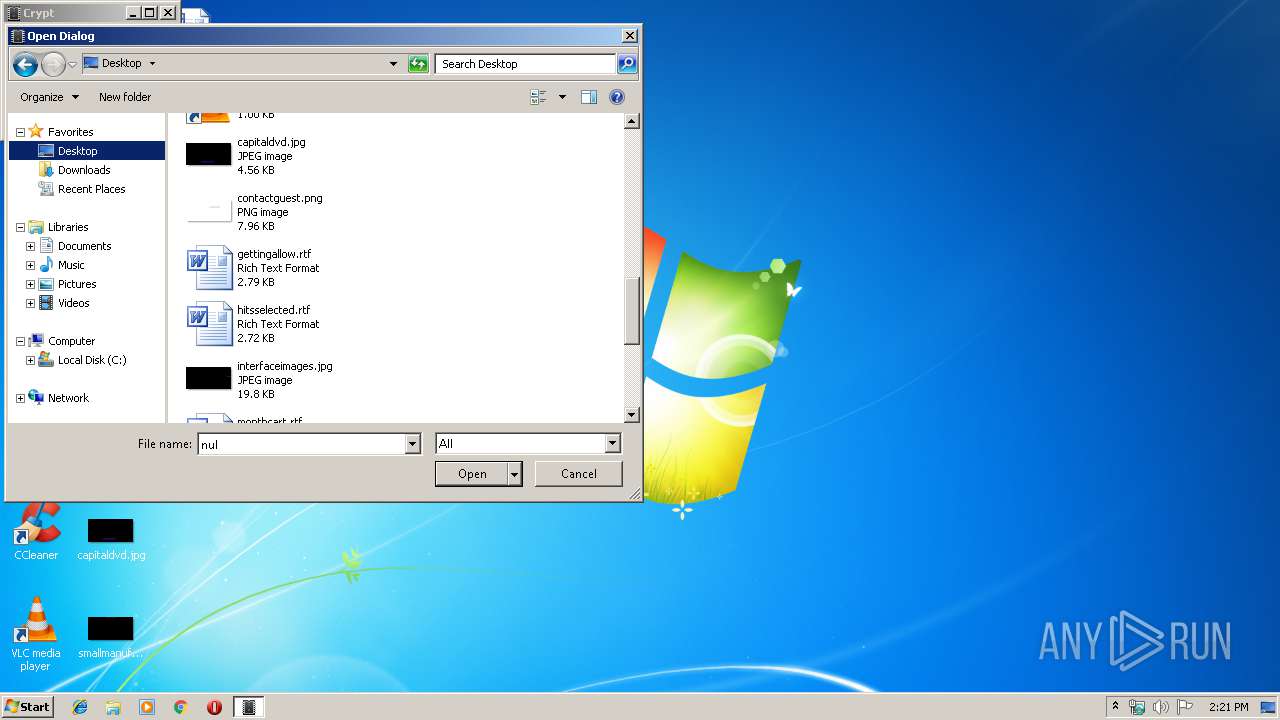Viewport: 1280px width, 720px height.
Task: Select contactguest.png file name
Action: pos(279,198)
